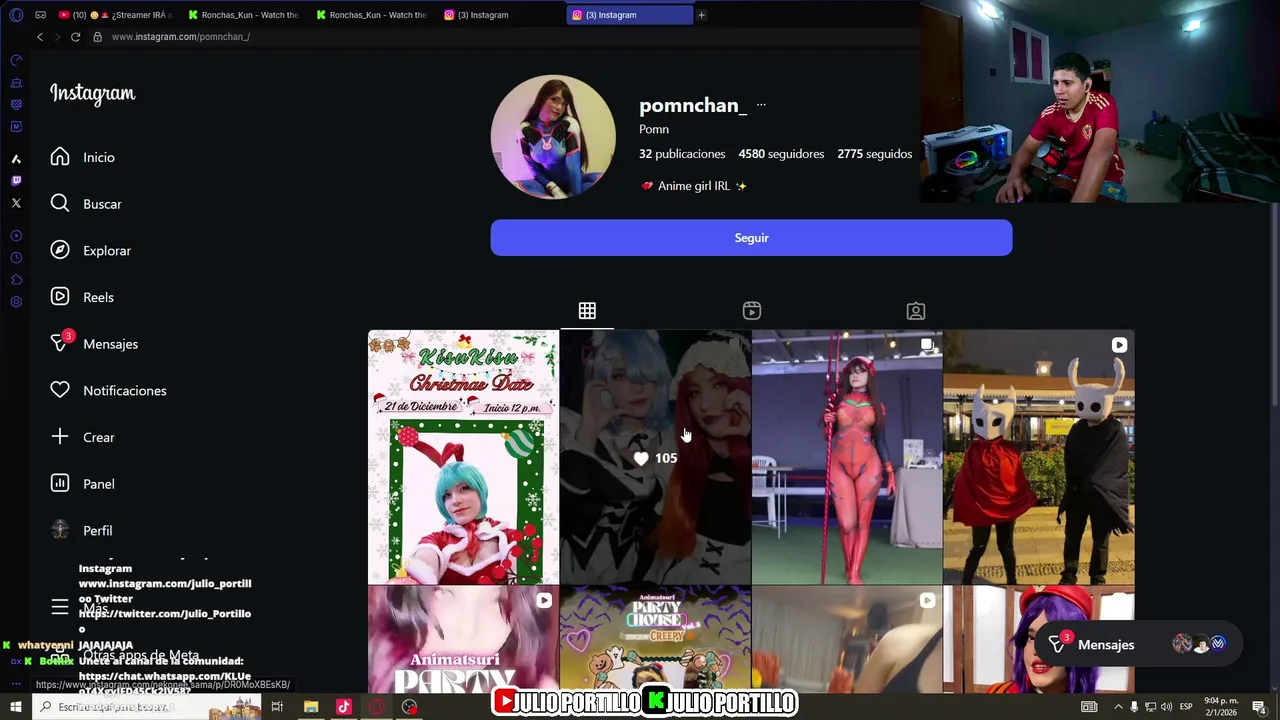Click the browser forward arrow
This screenshot has height=720, width=1280.
57,37
